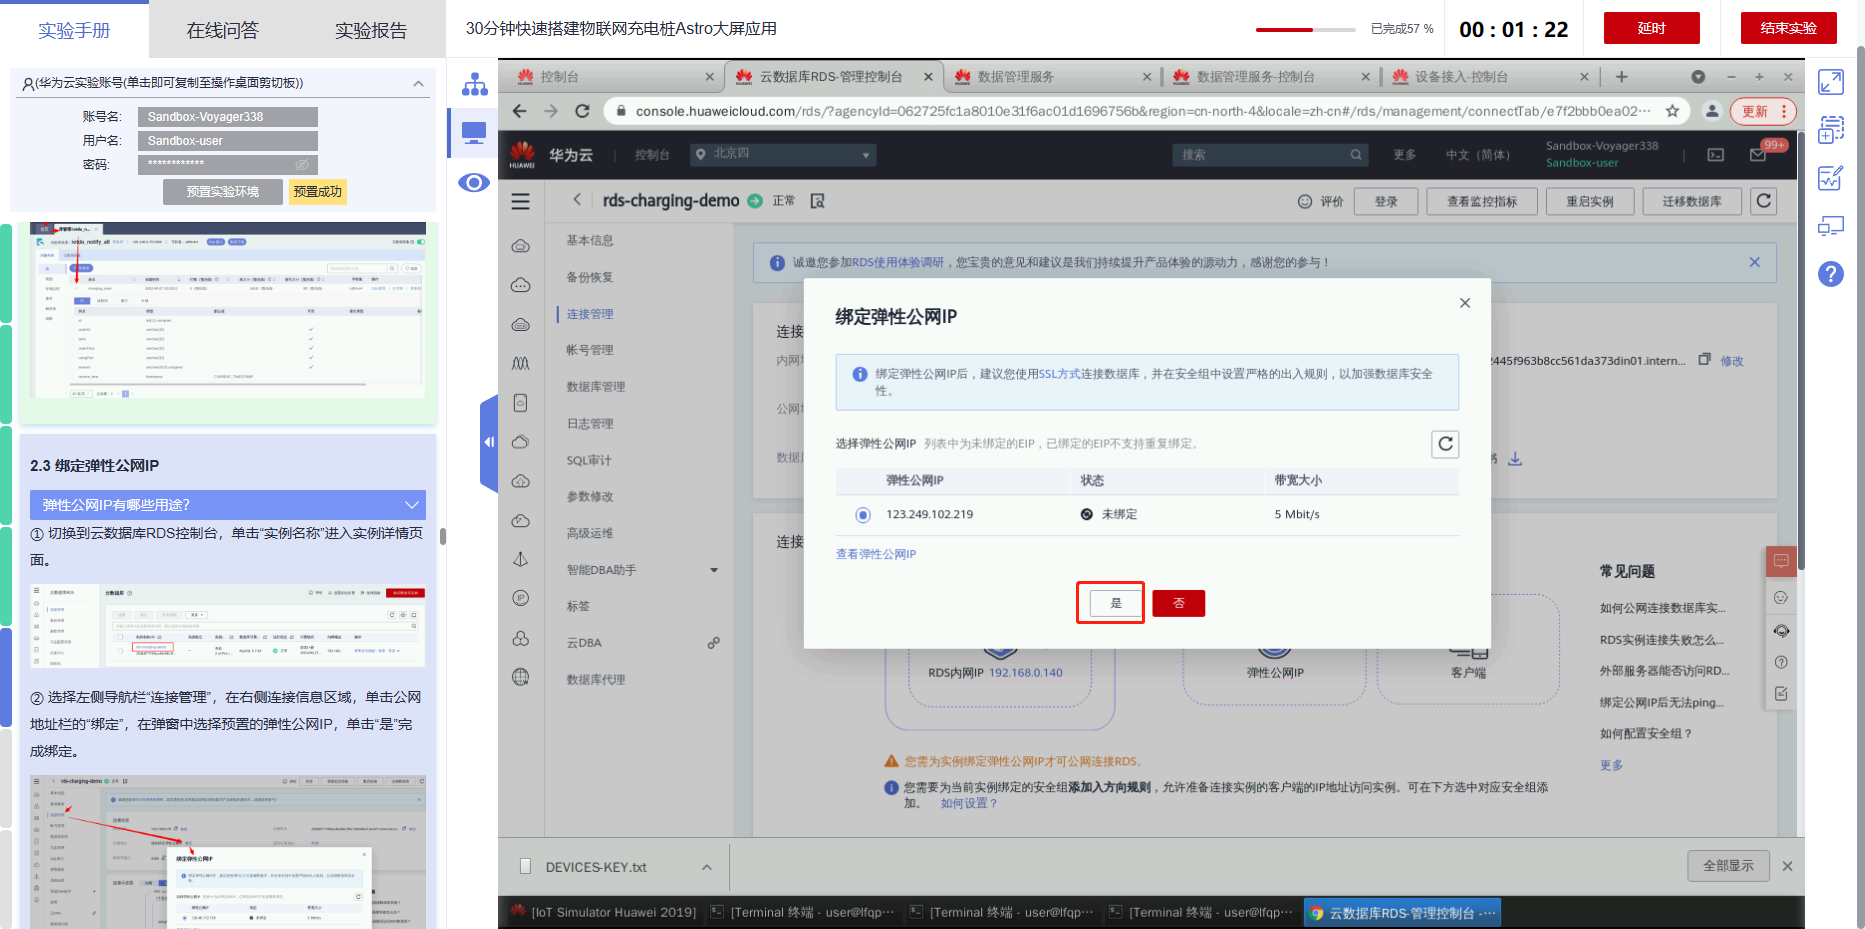Expand the 智能DBA助手 submenu
The height and width of the screenshot is (929, 1865).
tap(714, 570)
